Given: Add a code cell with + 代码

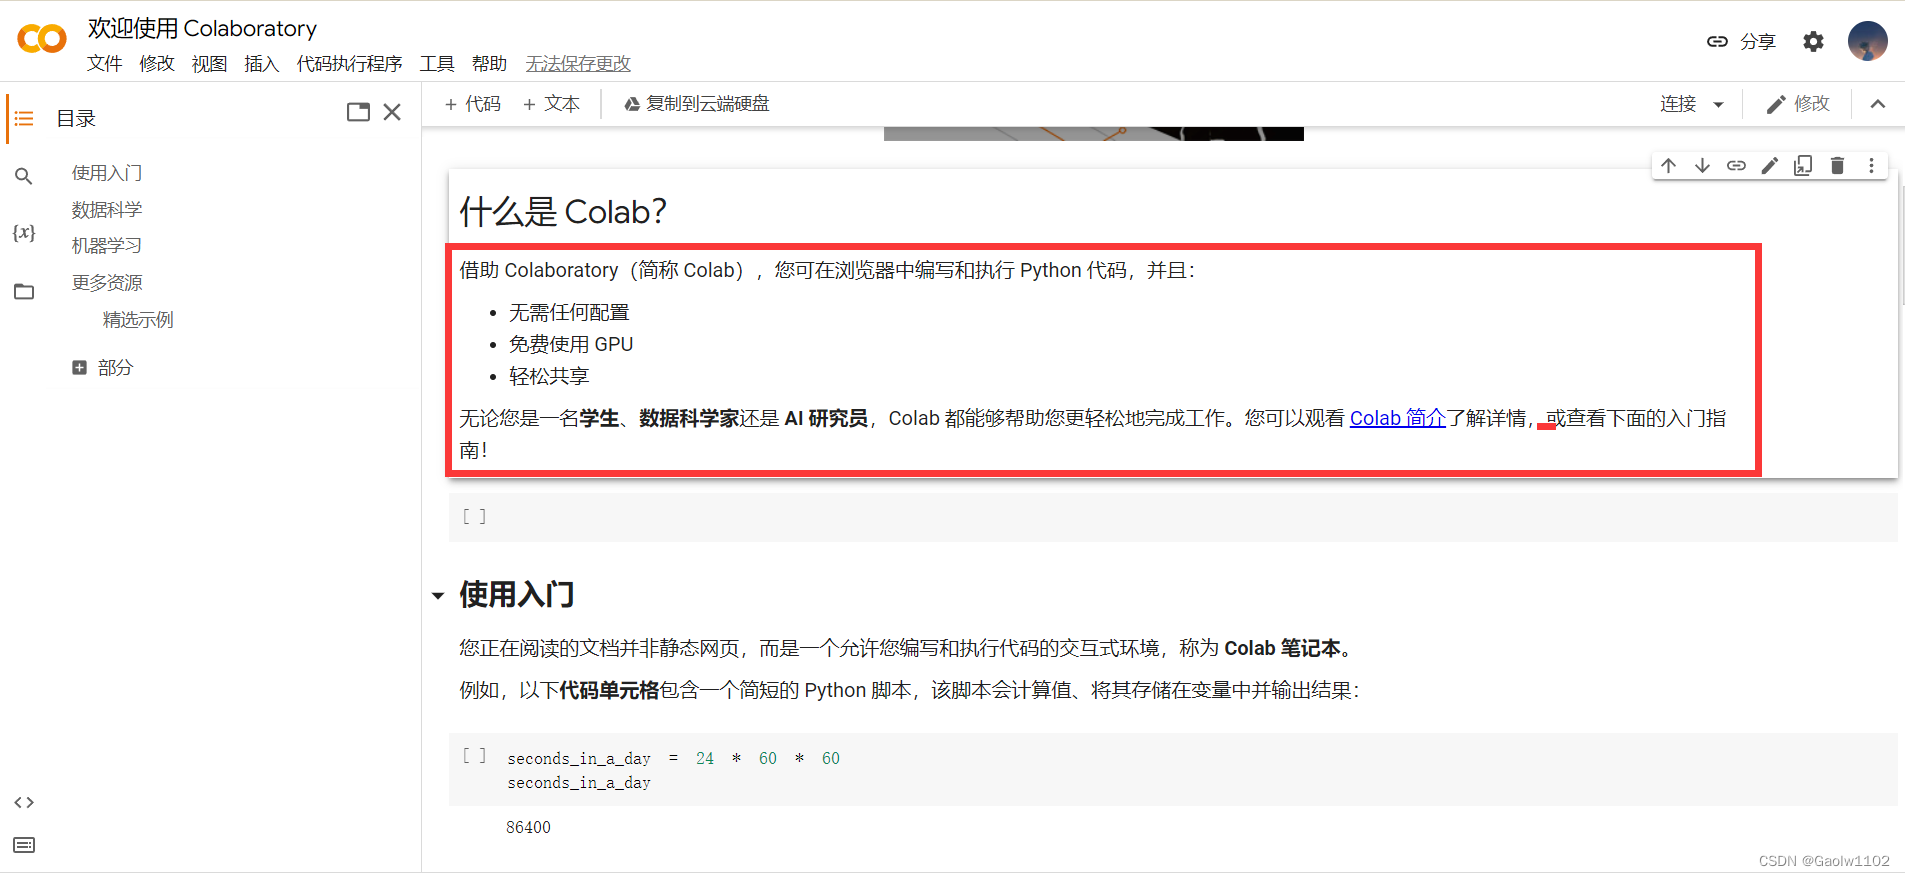Looking at the screenshot, I should tap(473, 104).
